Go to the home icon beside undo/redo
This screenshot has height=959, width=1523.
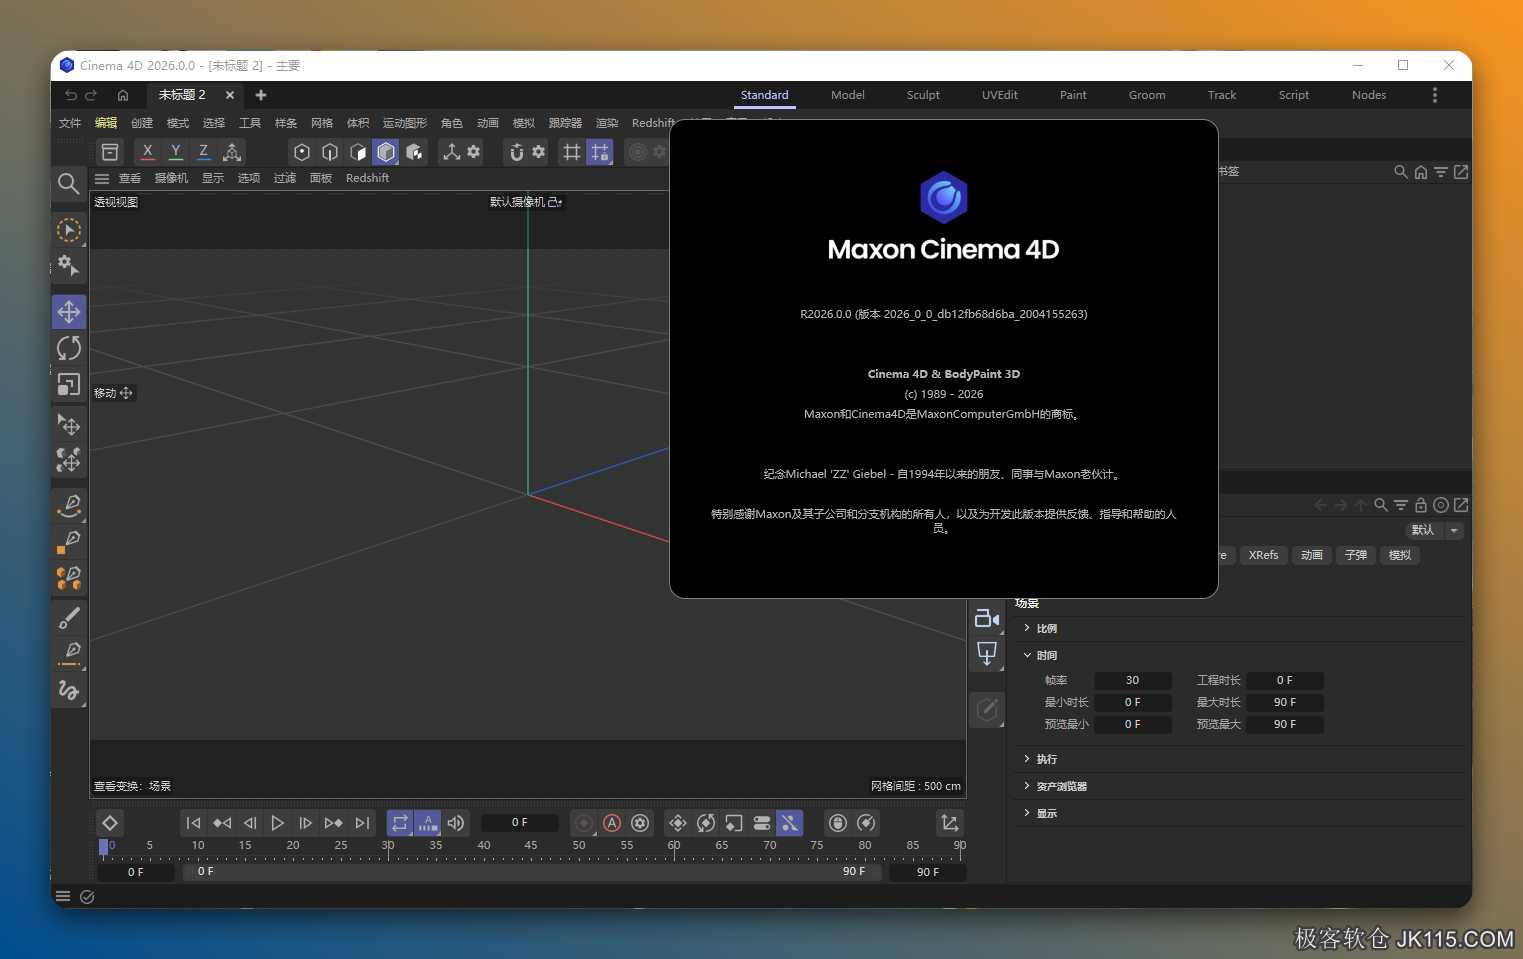pyautogui.click(x=123, y=95)
